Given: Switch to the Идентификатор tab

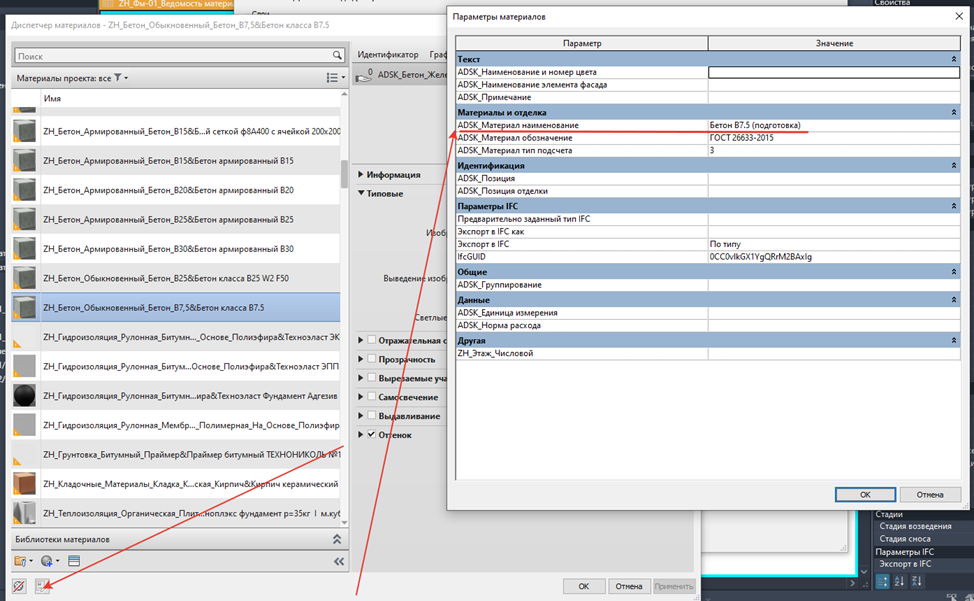Looking at the screenshot, I should tap(388, 55).
